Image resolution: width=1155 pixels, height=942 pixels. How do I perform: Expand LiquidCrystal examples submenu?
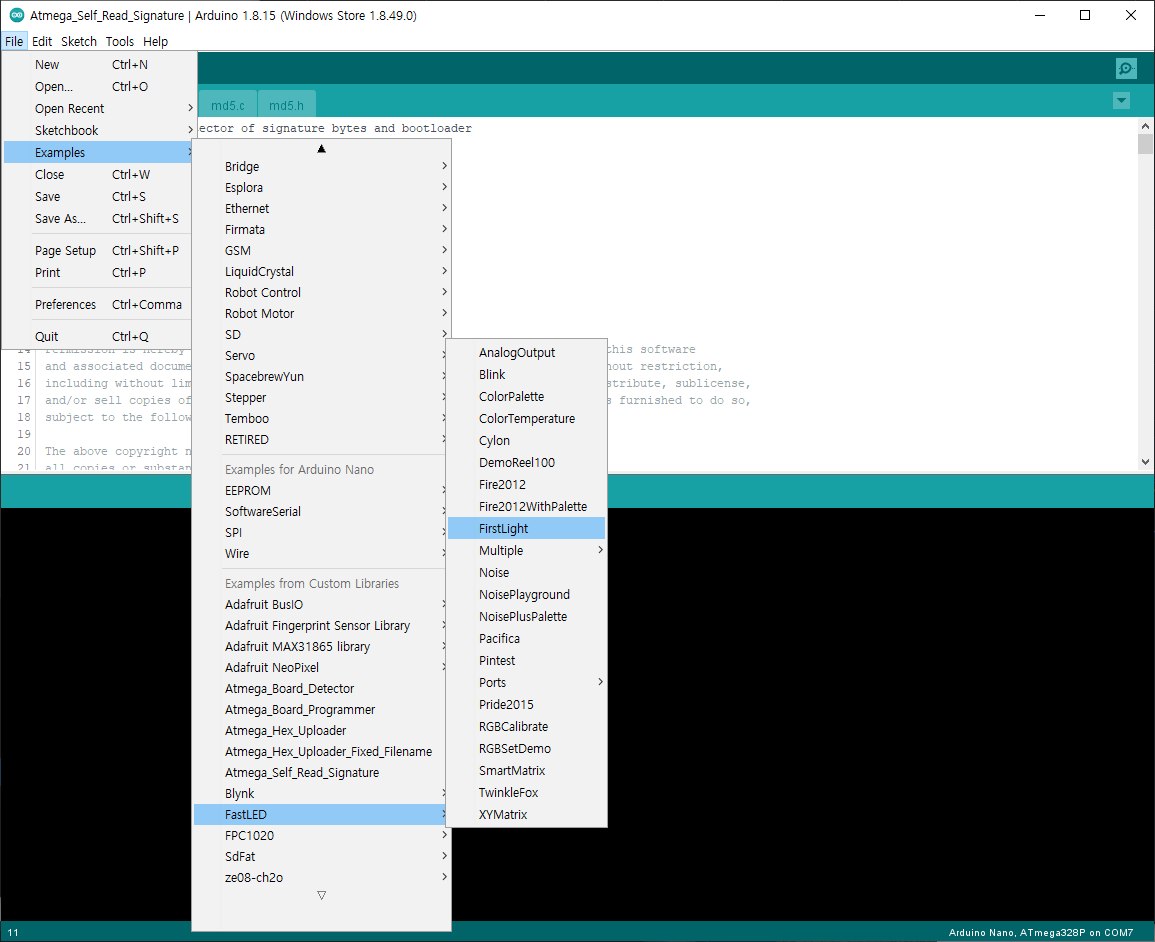[x=321, y=272]
